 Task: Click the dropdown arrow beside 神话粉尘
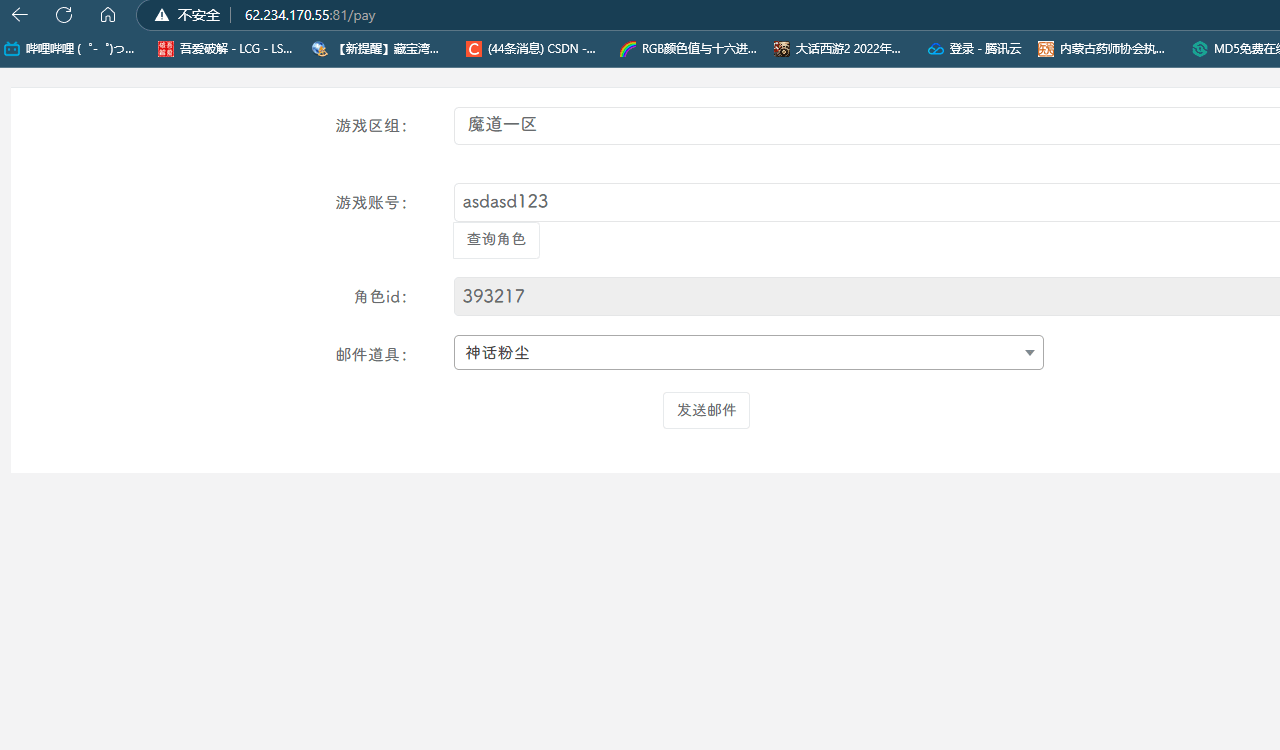(1029, 352)
